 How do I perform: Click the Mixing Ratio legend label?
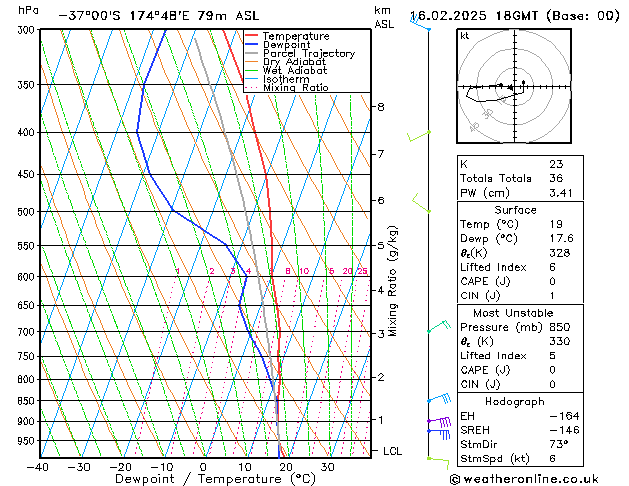pos(295,88)
